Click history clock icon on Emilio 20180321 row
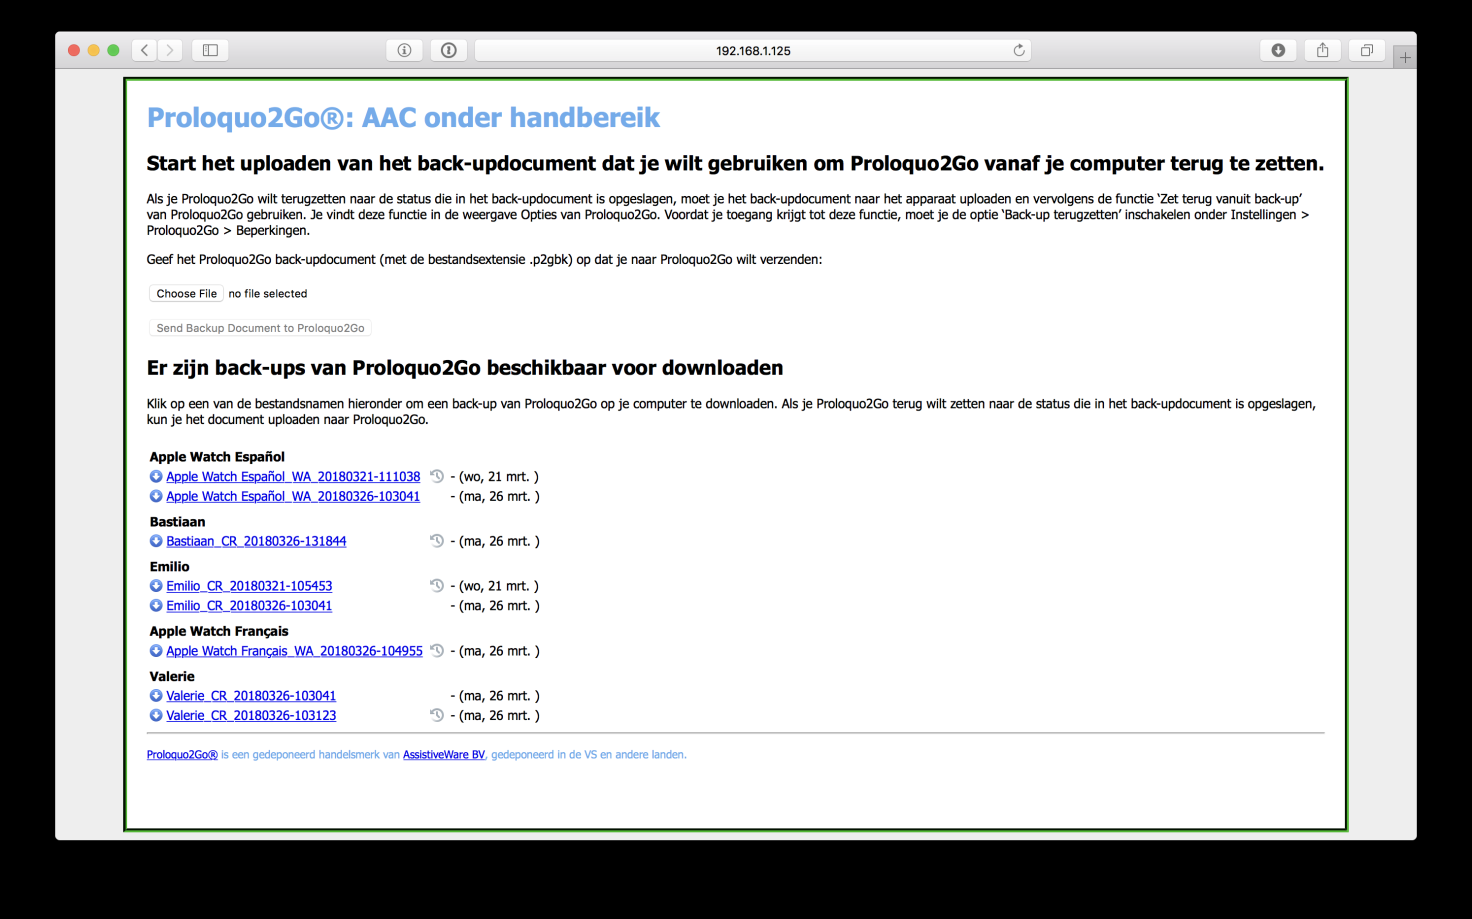Image resolution: width=1472 pixels, height=919 pixels. click(437, 585)
